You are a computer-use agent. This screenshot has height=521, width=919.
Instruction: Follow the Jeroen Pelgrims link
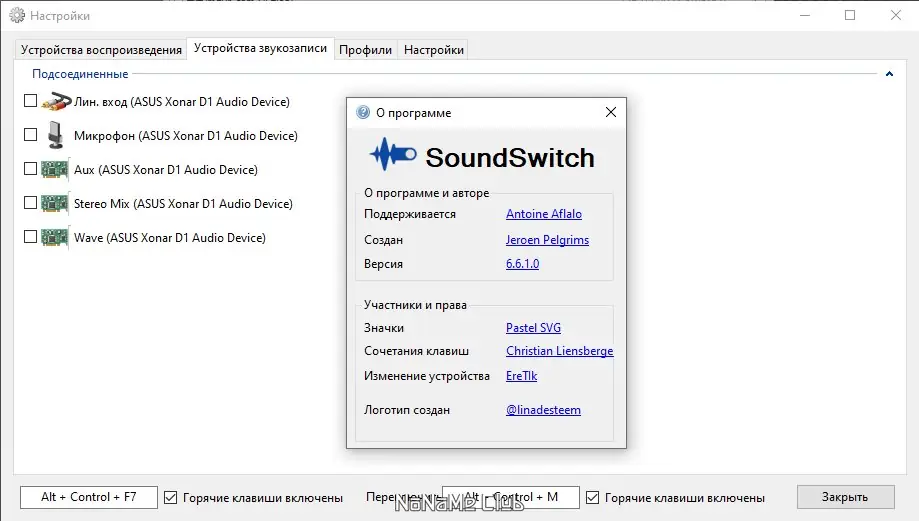(547, 240)
